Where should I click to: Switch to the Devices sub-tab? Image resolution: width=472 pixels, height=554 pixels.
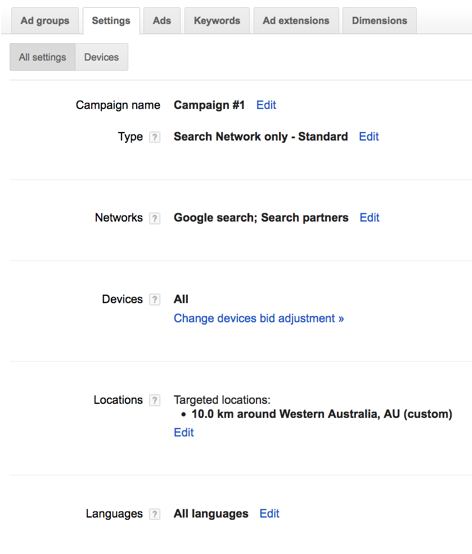(x=101, y=57)
